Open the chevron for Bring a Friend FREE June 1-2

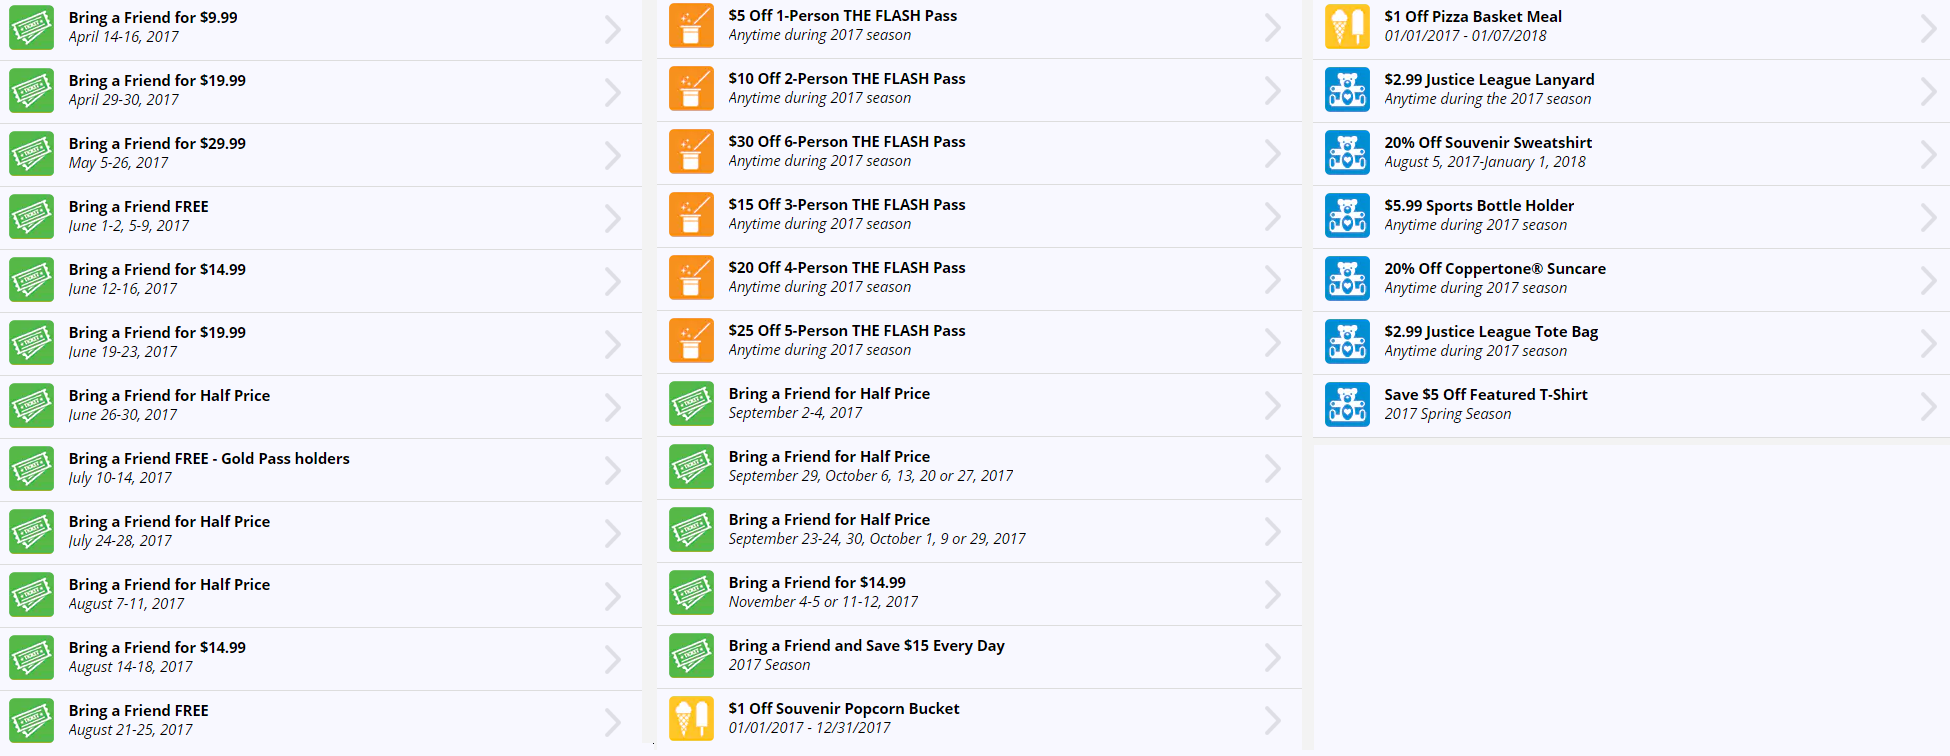pos(612,218)
